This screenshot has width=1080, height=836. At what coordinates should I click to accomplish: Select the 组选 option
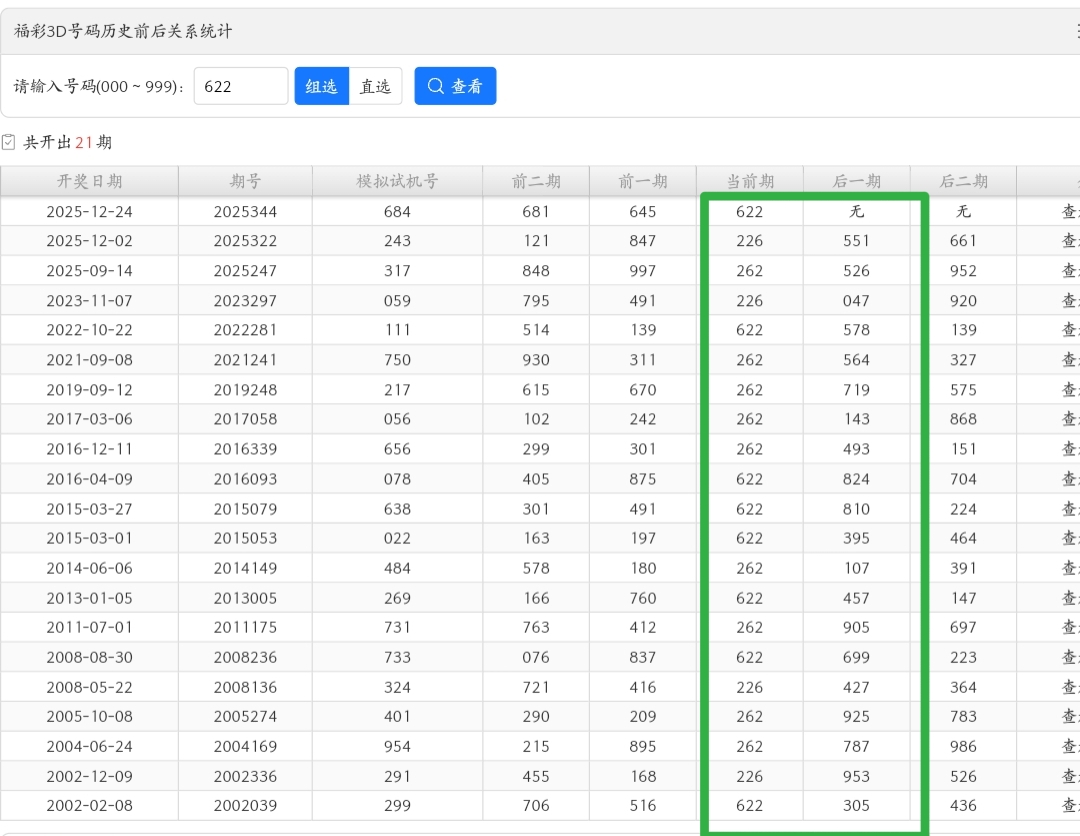[x=321, y=87]
